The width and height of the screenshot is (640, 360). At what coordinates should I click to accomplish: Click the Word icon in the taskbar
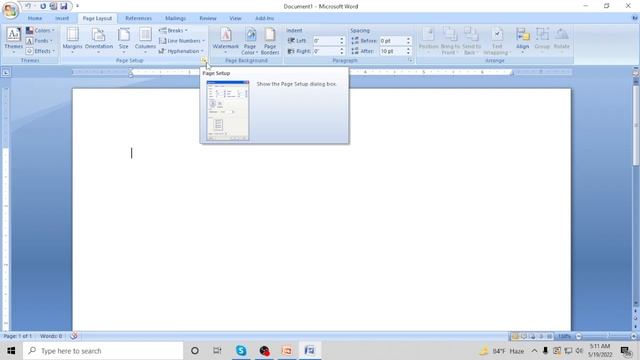[310, 351]
